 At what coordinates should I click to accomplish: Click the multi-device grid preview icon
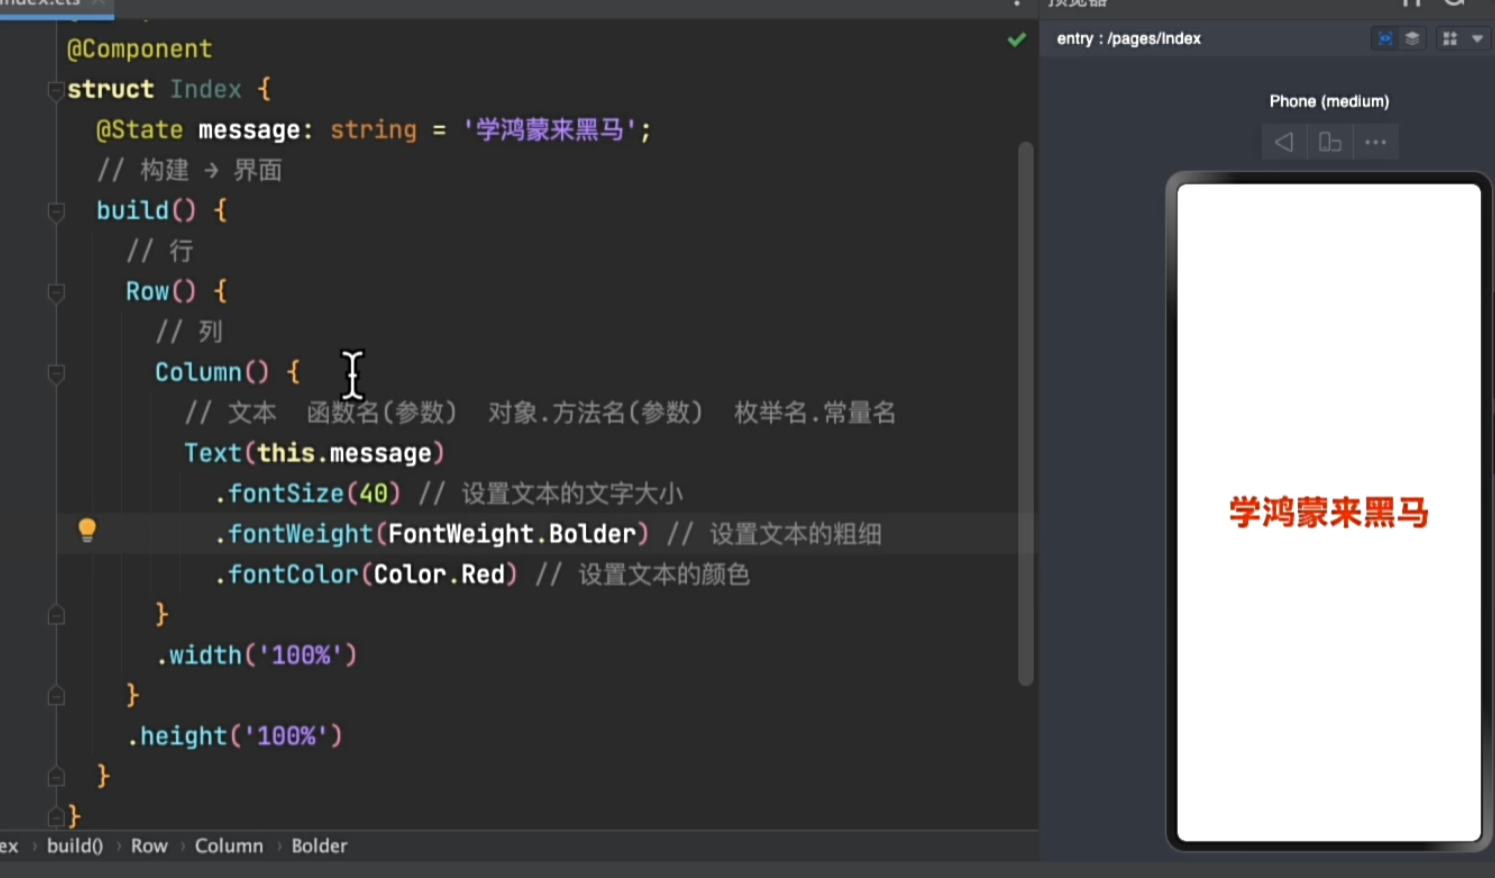(x=1450, y=39)
